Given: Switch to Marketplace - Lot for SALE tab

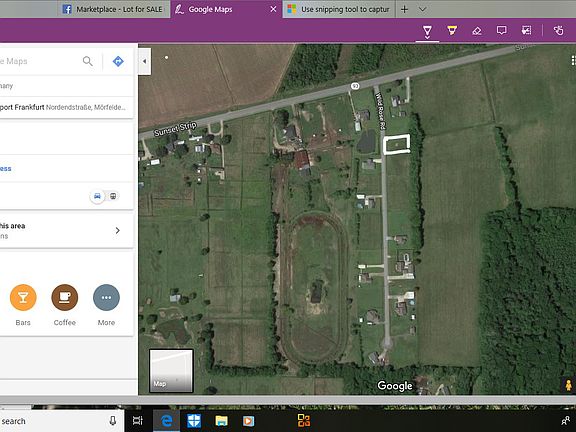Looking at the screenshot, I should (113, 9).
